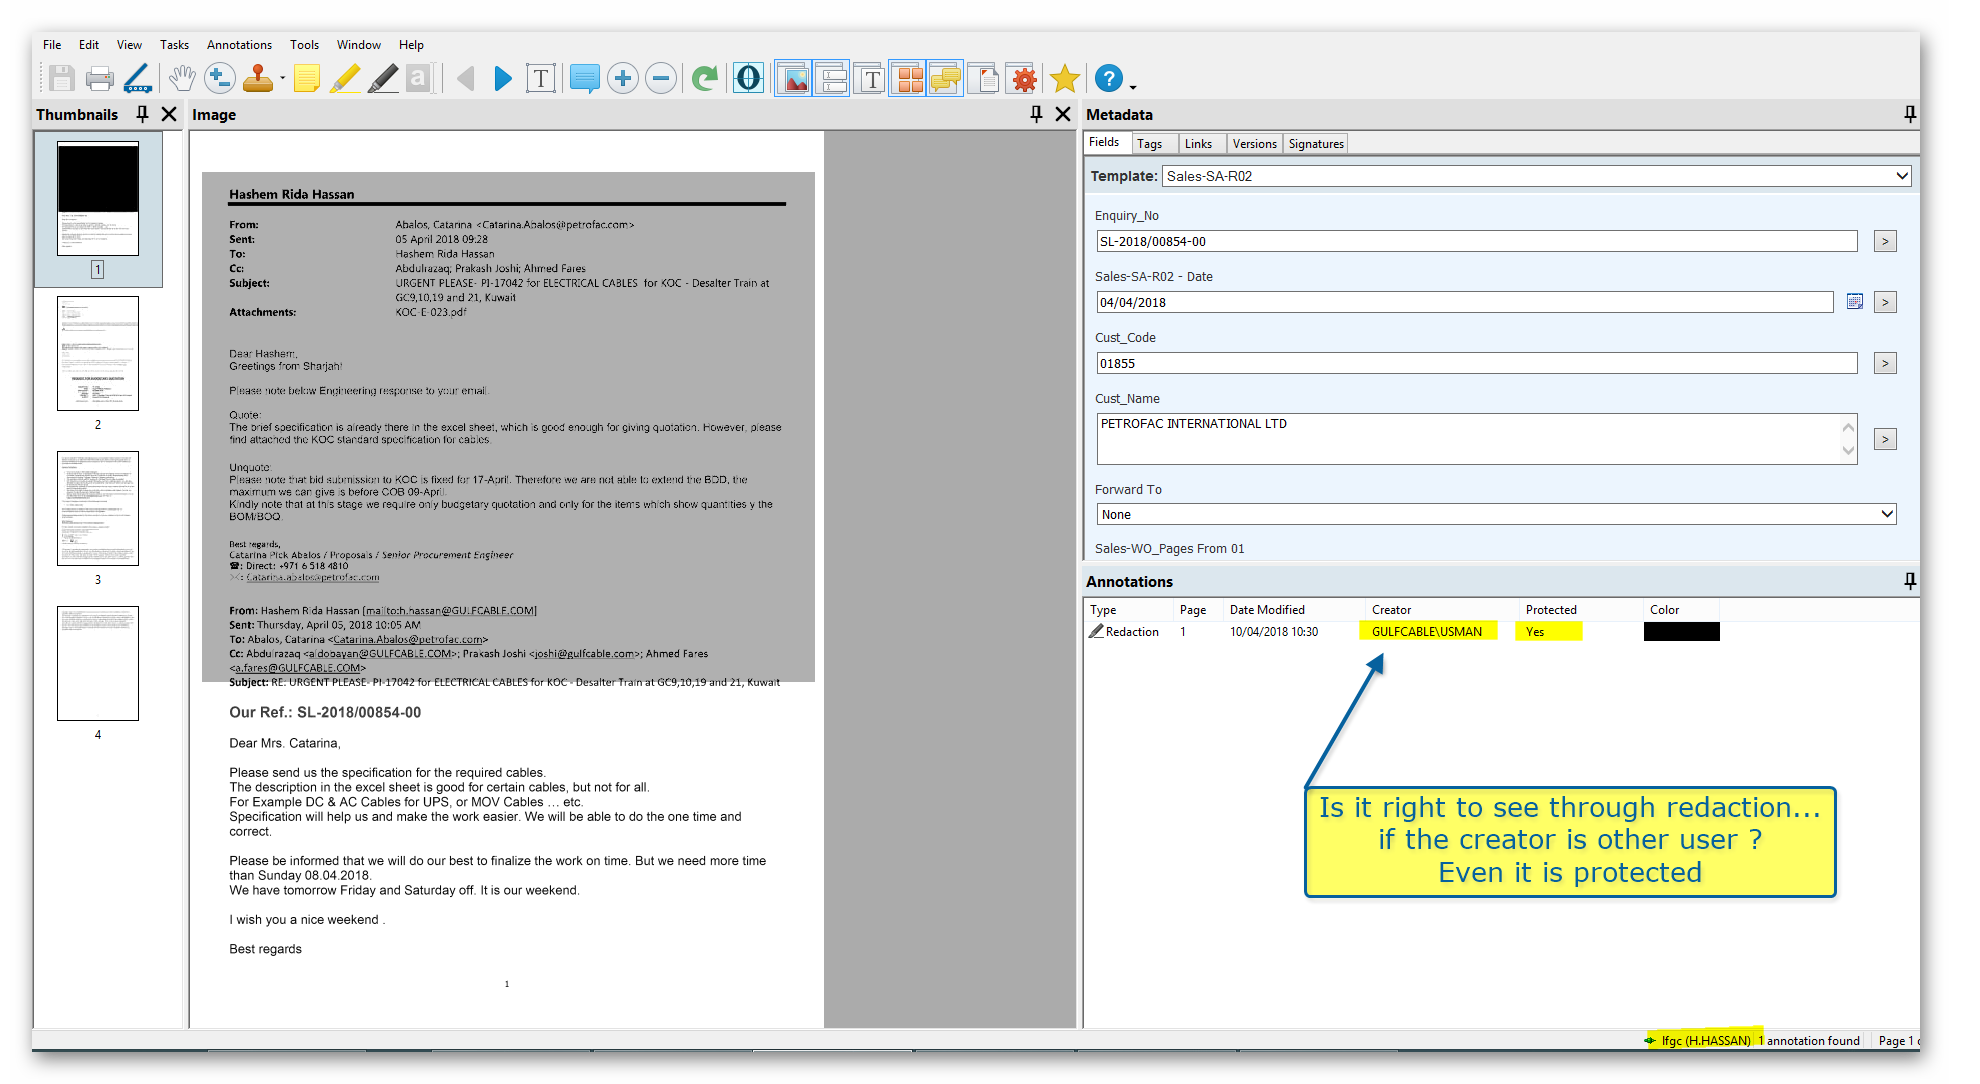The width and height of the screenshot is (1980, 1084).
Task: Click the black redaction color swatch
Action: pyautogui.click(x=1681, y=632)
